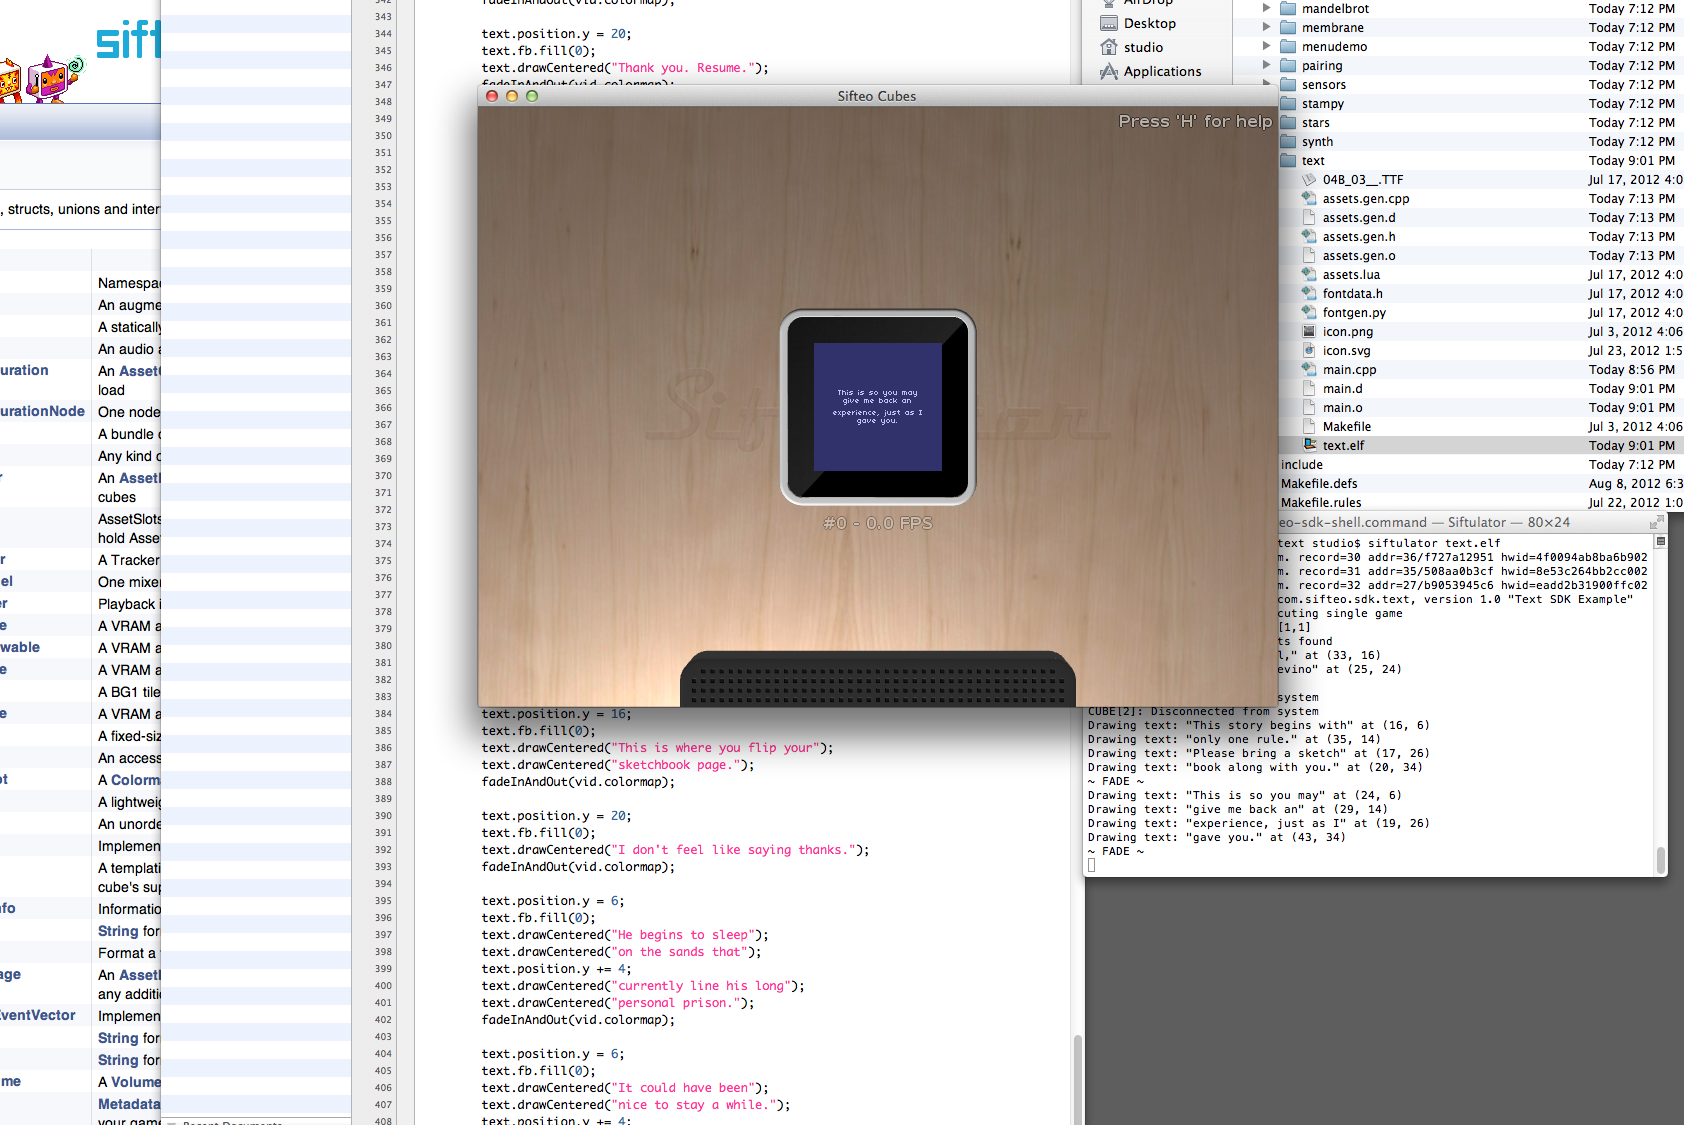Select the synth folder icon
This screenshot has width=1684, height=1125.
1288,141
